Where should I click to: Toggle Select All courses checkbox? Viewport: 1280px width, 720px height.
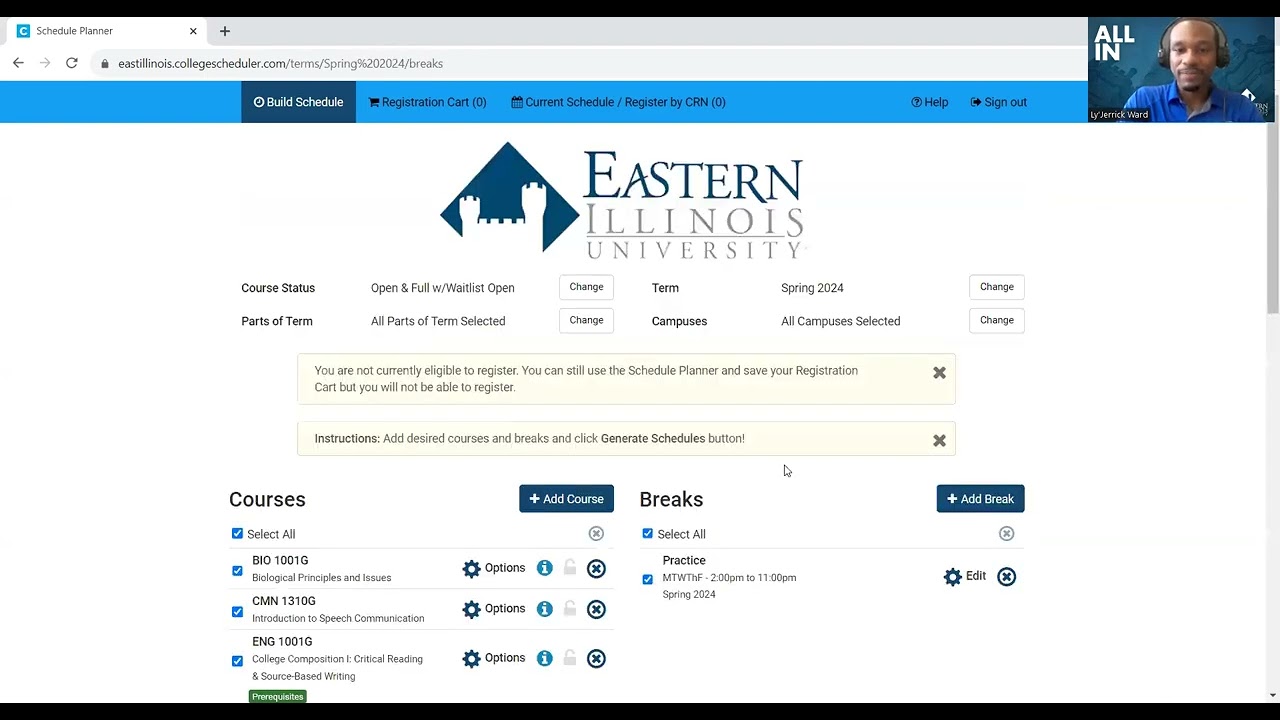pyautogui.click(x=237, y=534)
